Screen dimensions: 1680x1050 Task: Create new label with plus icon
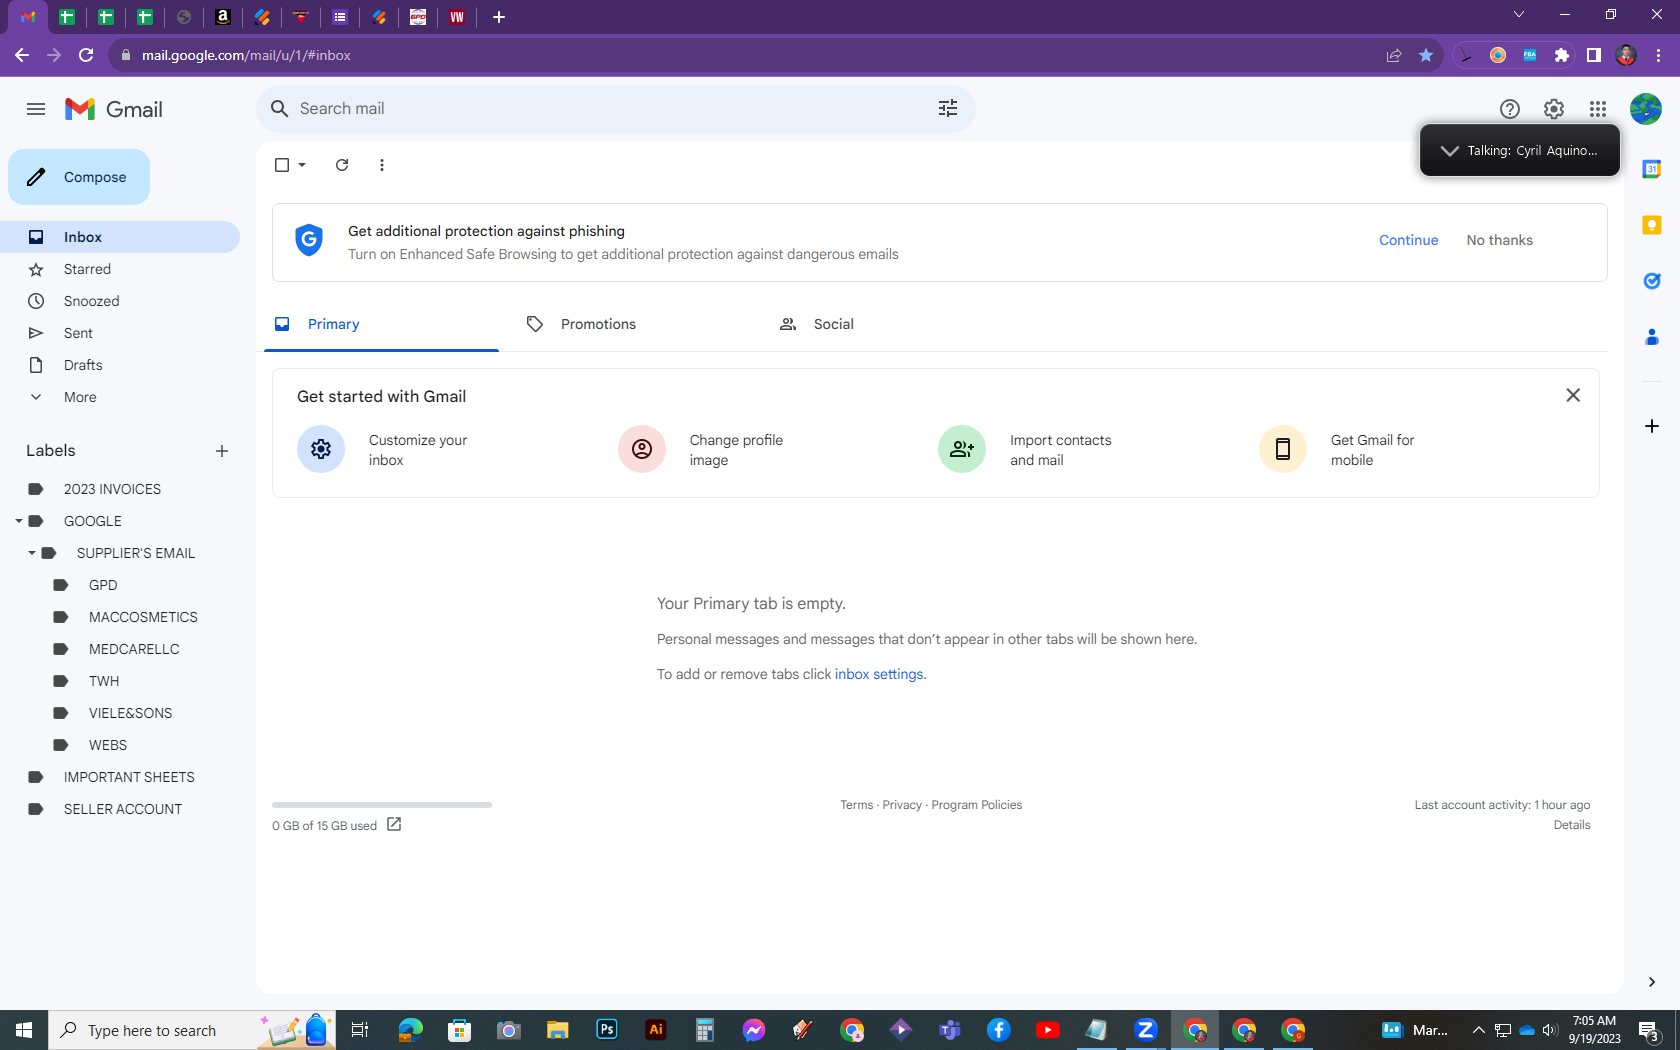(222, 451)
